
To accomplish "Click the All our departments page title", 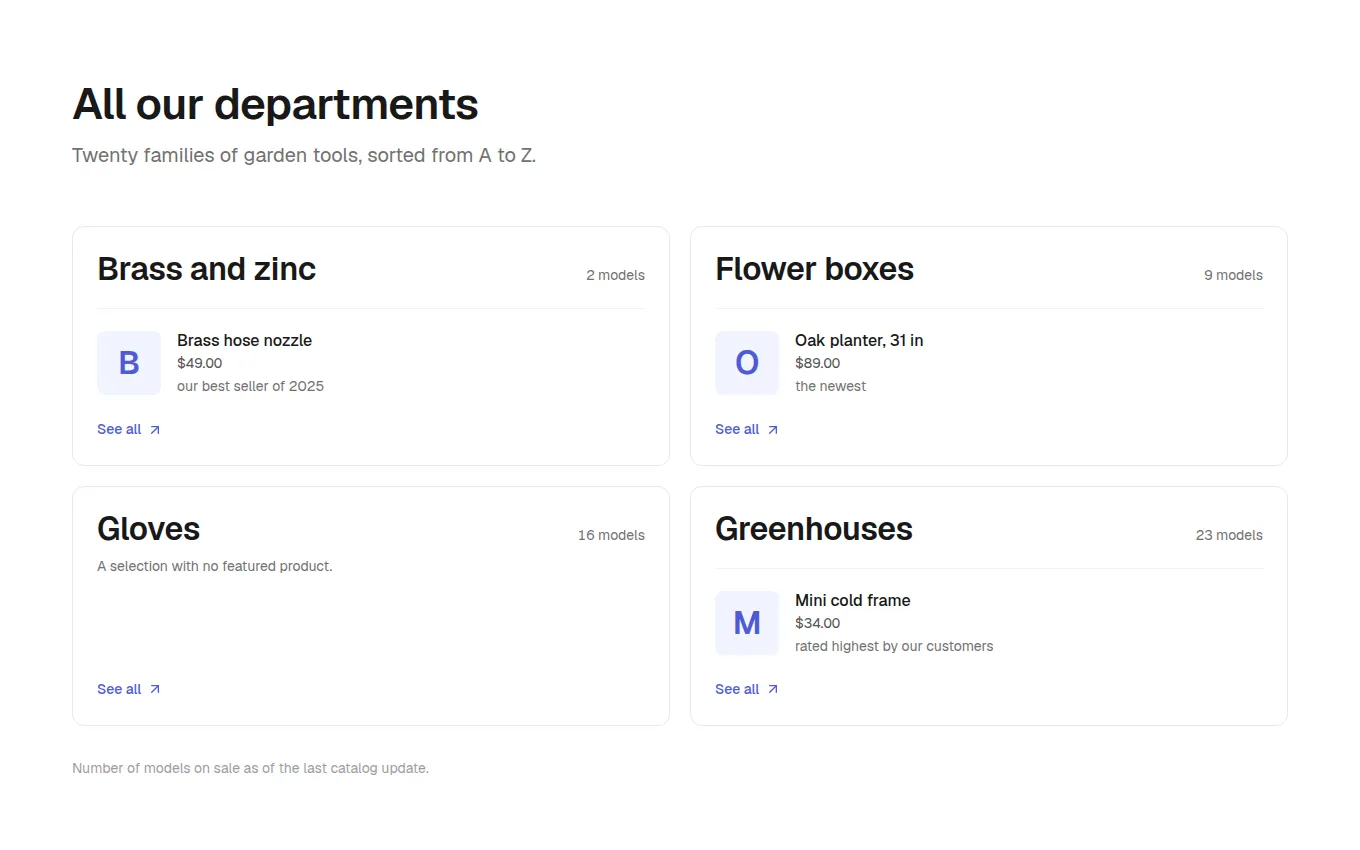I will click(275, 104).
